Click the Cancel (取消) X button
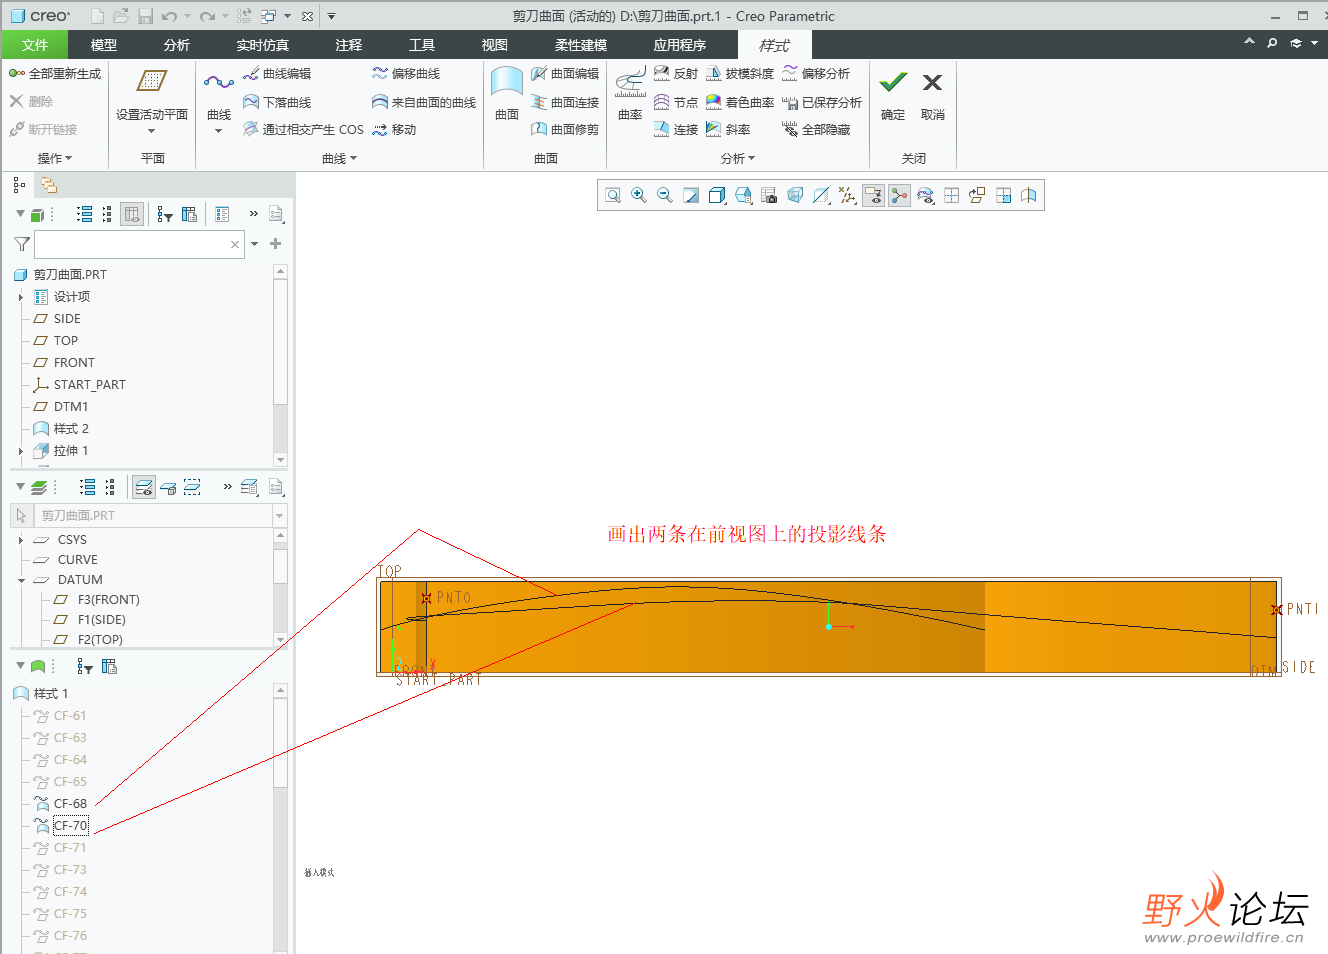This screenshot has height=954, width=1328. [932, 94]
